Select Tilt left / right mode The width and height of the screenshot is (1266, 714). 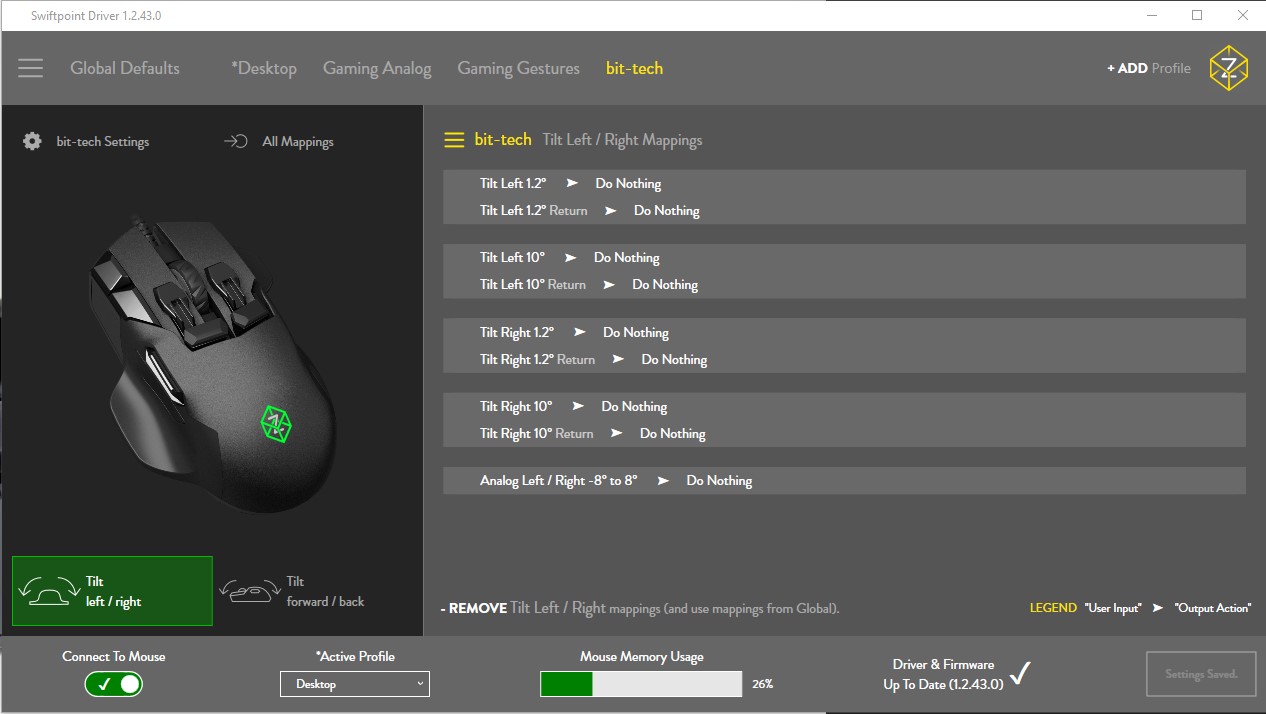click(112, 591)
